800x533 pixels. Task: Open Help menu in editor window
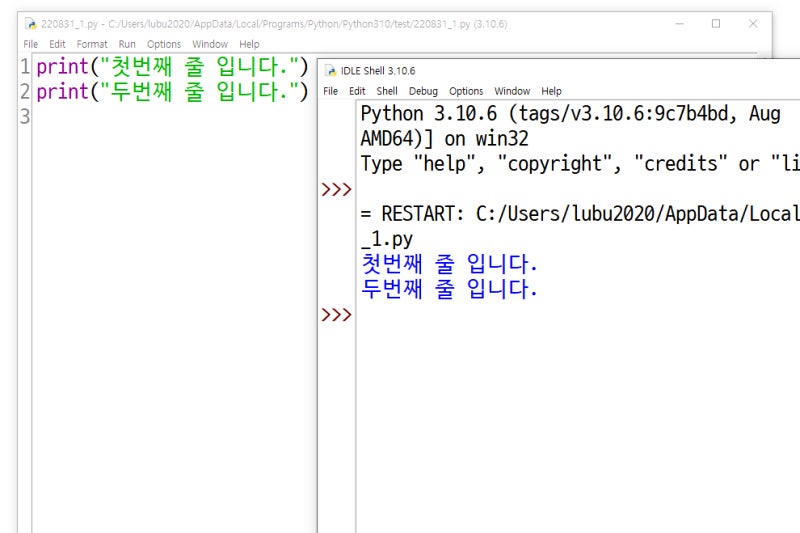249,44
